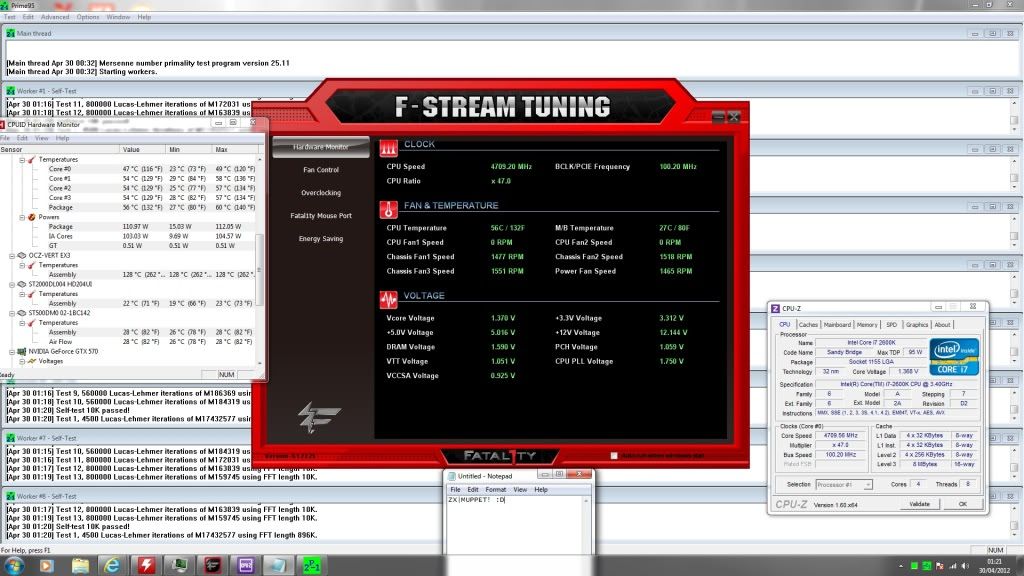Click the Validate button in CPU-Z

click(x=919, y=504)
